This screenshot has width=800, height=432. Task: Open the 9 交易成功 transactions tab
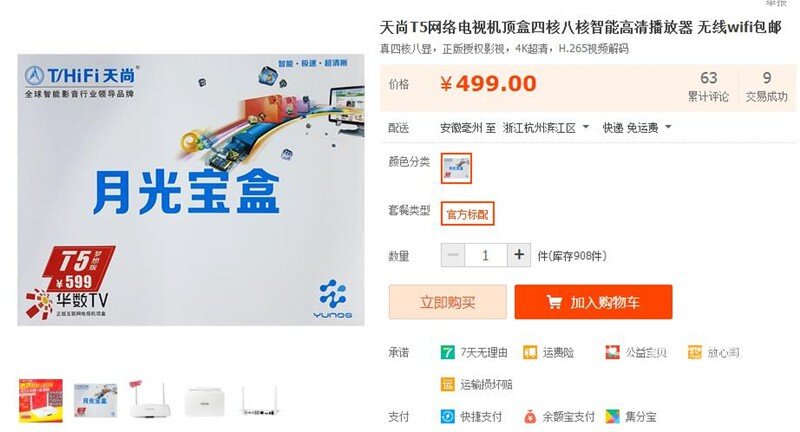pyautogui.click(x=766, y=87)
